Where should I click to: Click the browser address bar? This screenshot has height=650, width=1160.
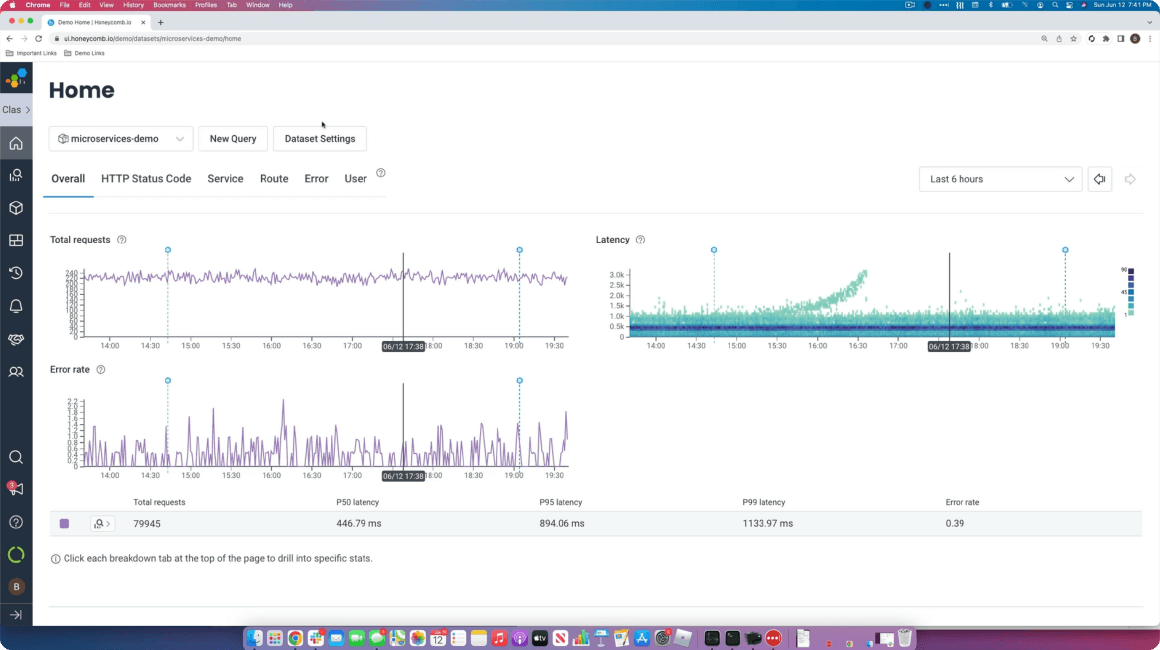[544, 38]
